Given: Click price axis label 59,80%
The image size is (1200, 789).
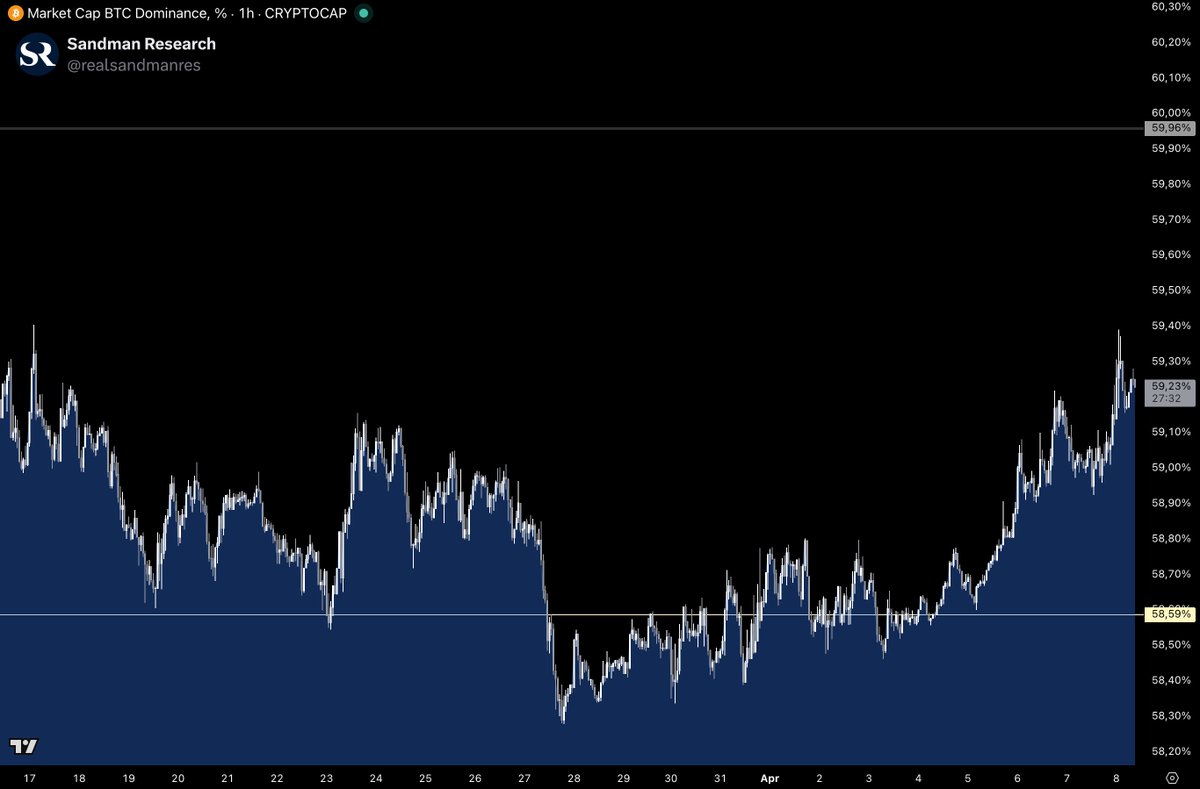Looking at the screenshot, I should tap(1171, 184).
